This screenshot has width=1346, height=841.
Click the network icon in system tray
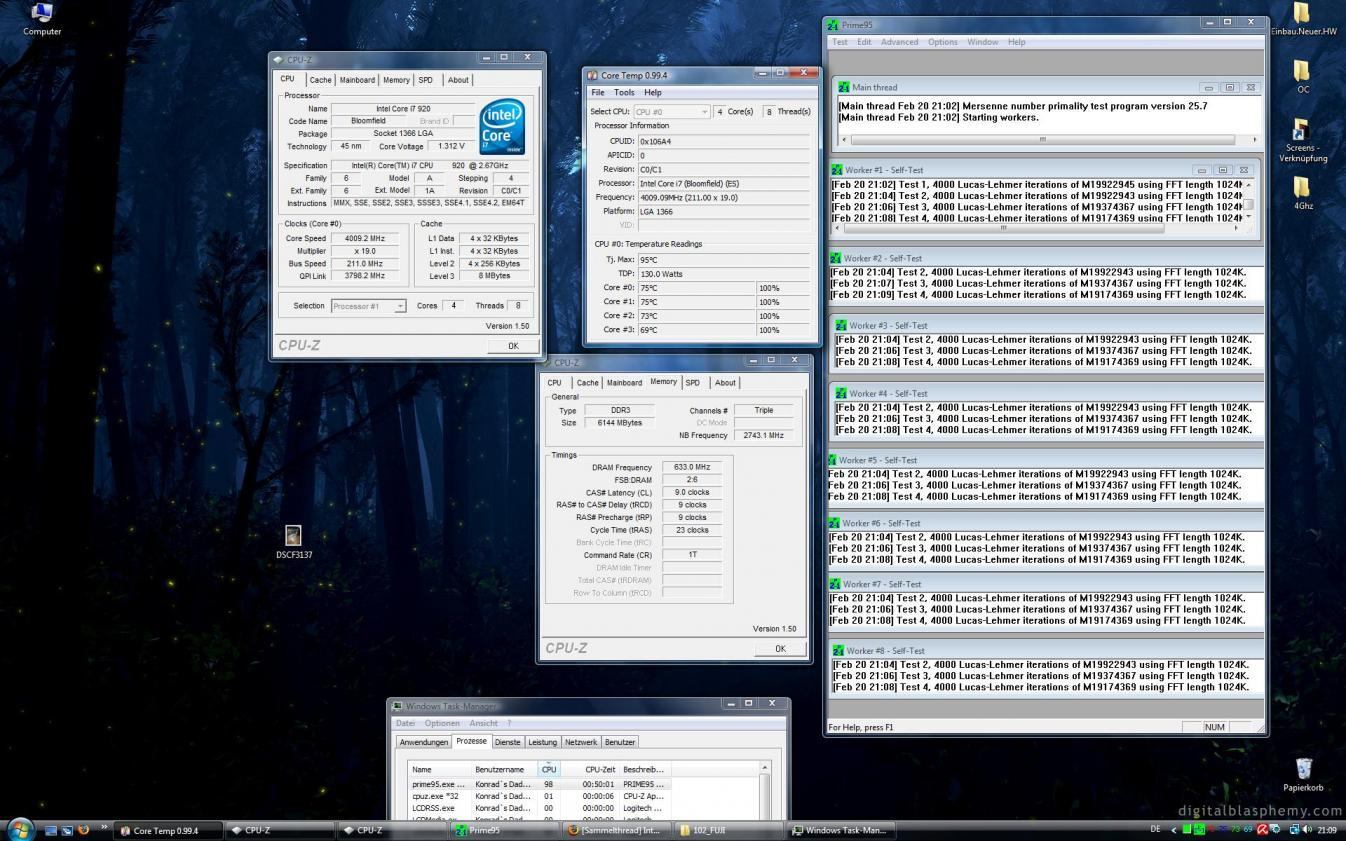point(1294,830)
